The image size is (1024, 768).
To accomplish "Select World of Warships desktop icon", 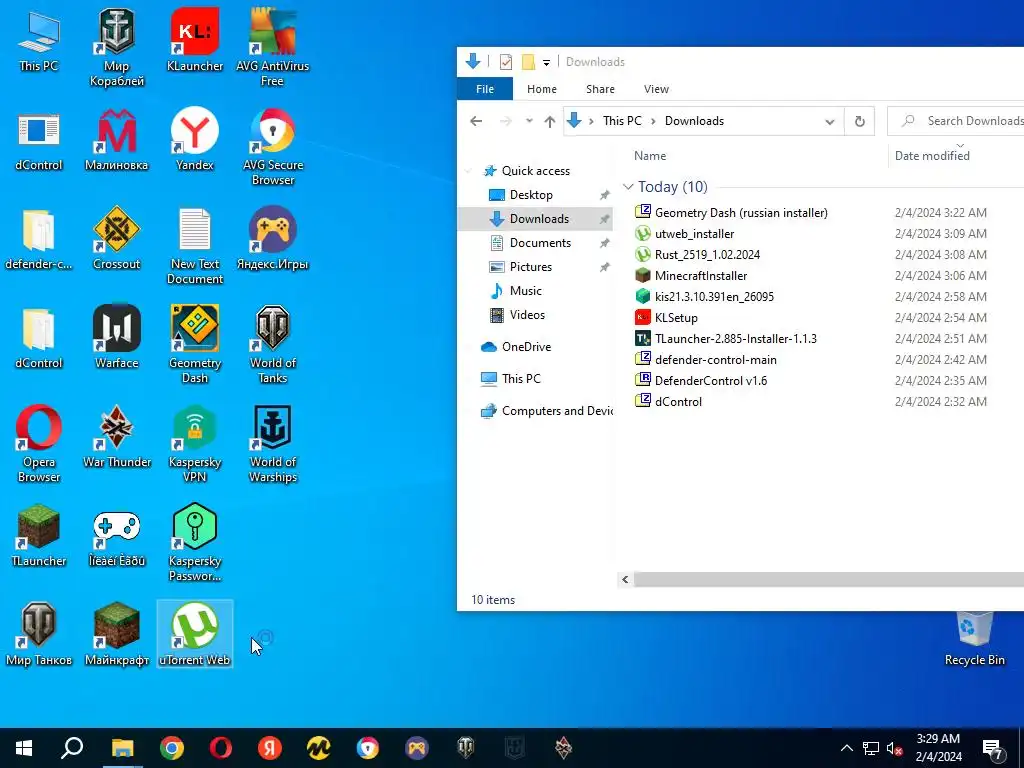I will click(x=272, y=444).
